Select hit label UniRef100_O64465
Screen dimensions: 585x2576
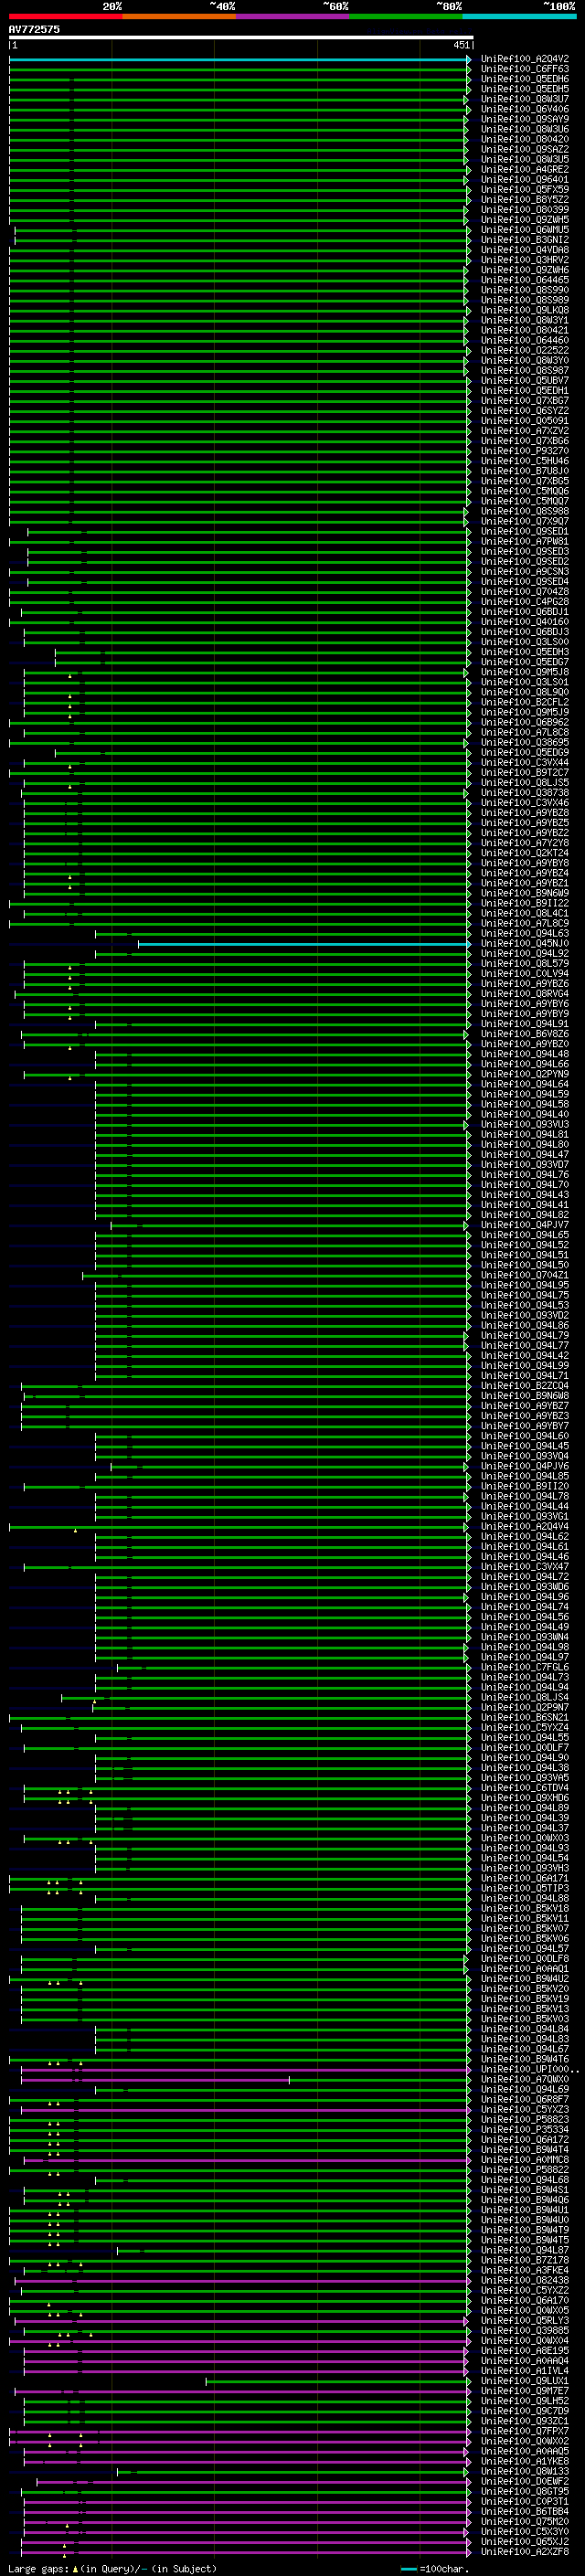(x=525, y=280)
